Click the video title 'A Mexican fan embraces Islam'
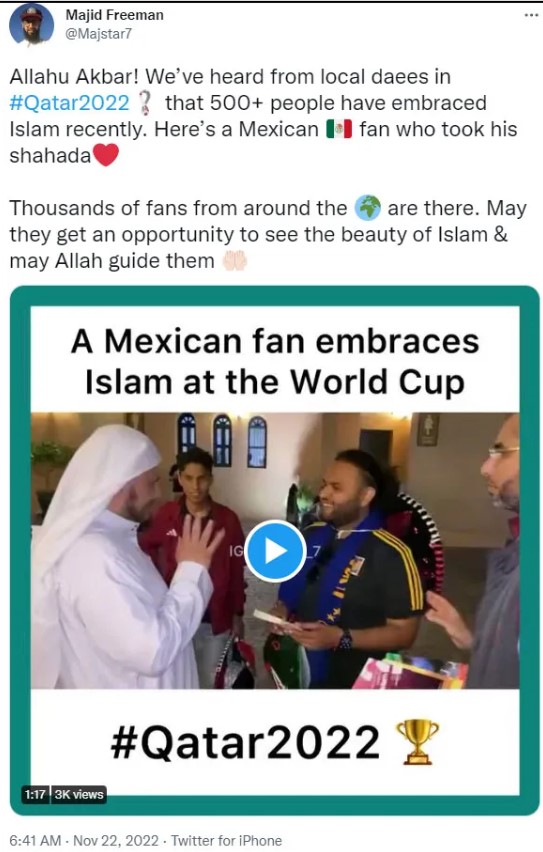 tap(275, 361)
